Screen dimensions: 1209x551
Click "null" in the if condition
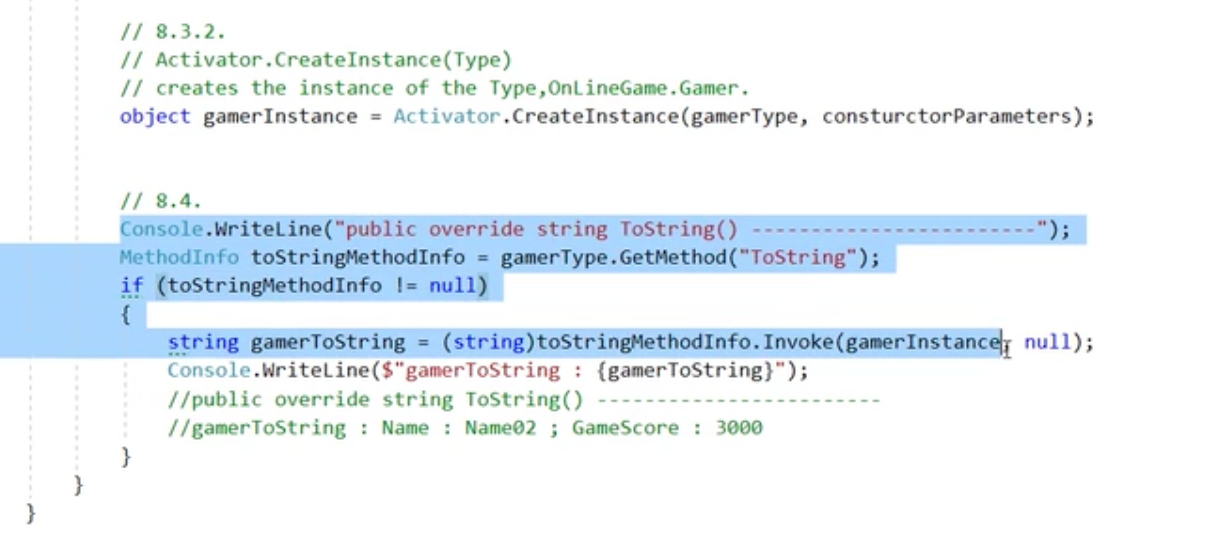coord(452,286)
